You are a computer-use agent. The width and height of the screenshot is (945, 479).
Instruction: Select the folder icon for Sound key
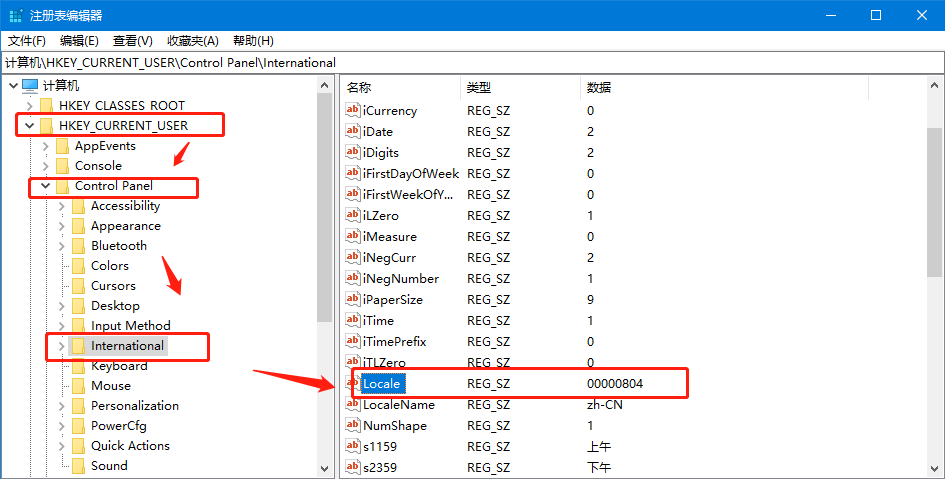78,466
